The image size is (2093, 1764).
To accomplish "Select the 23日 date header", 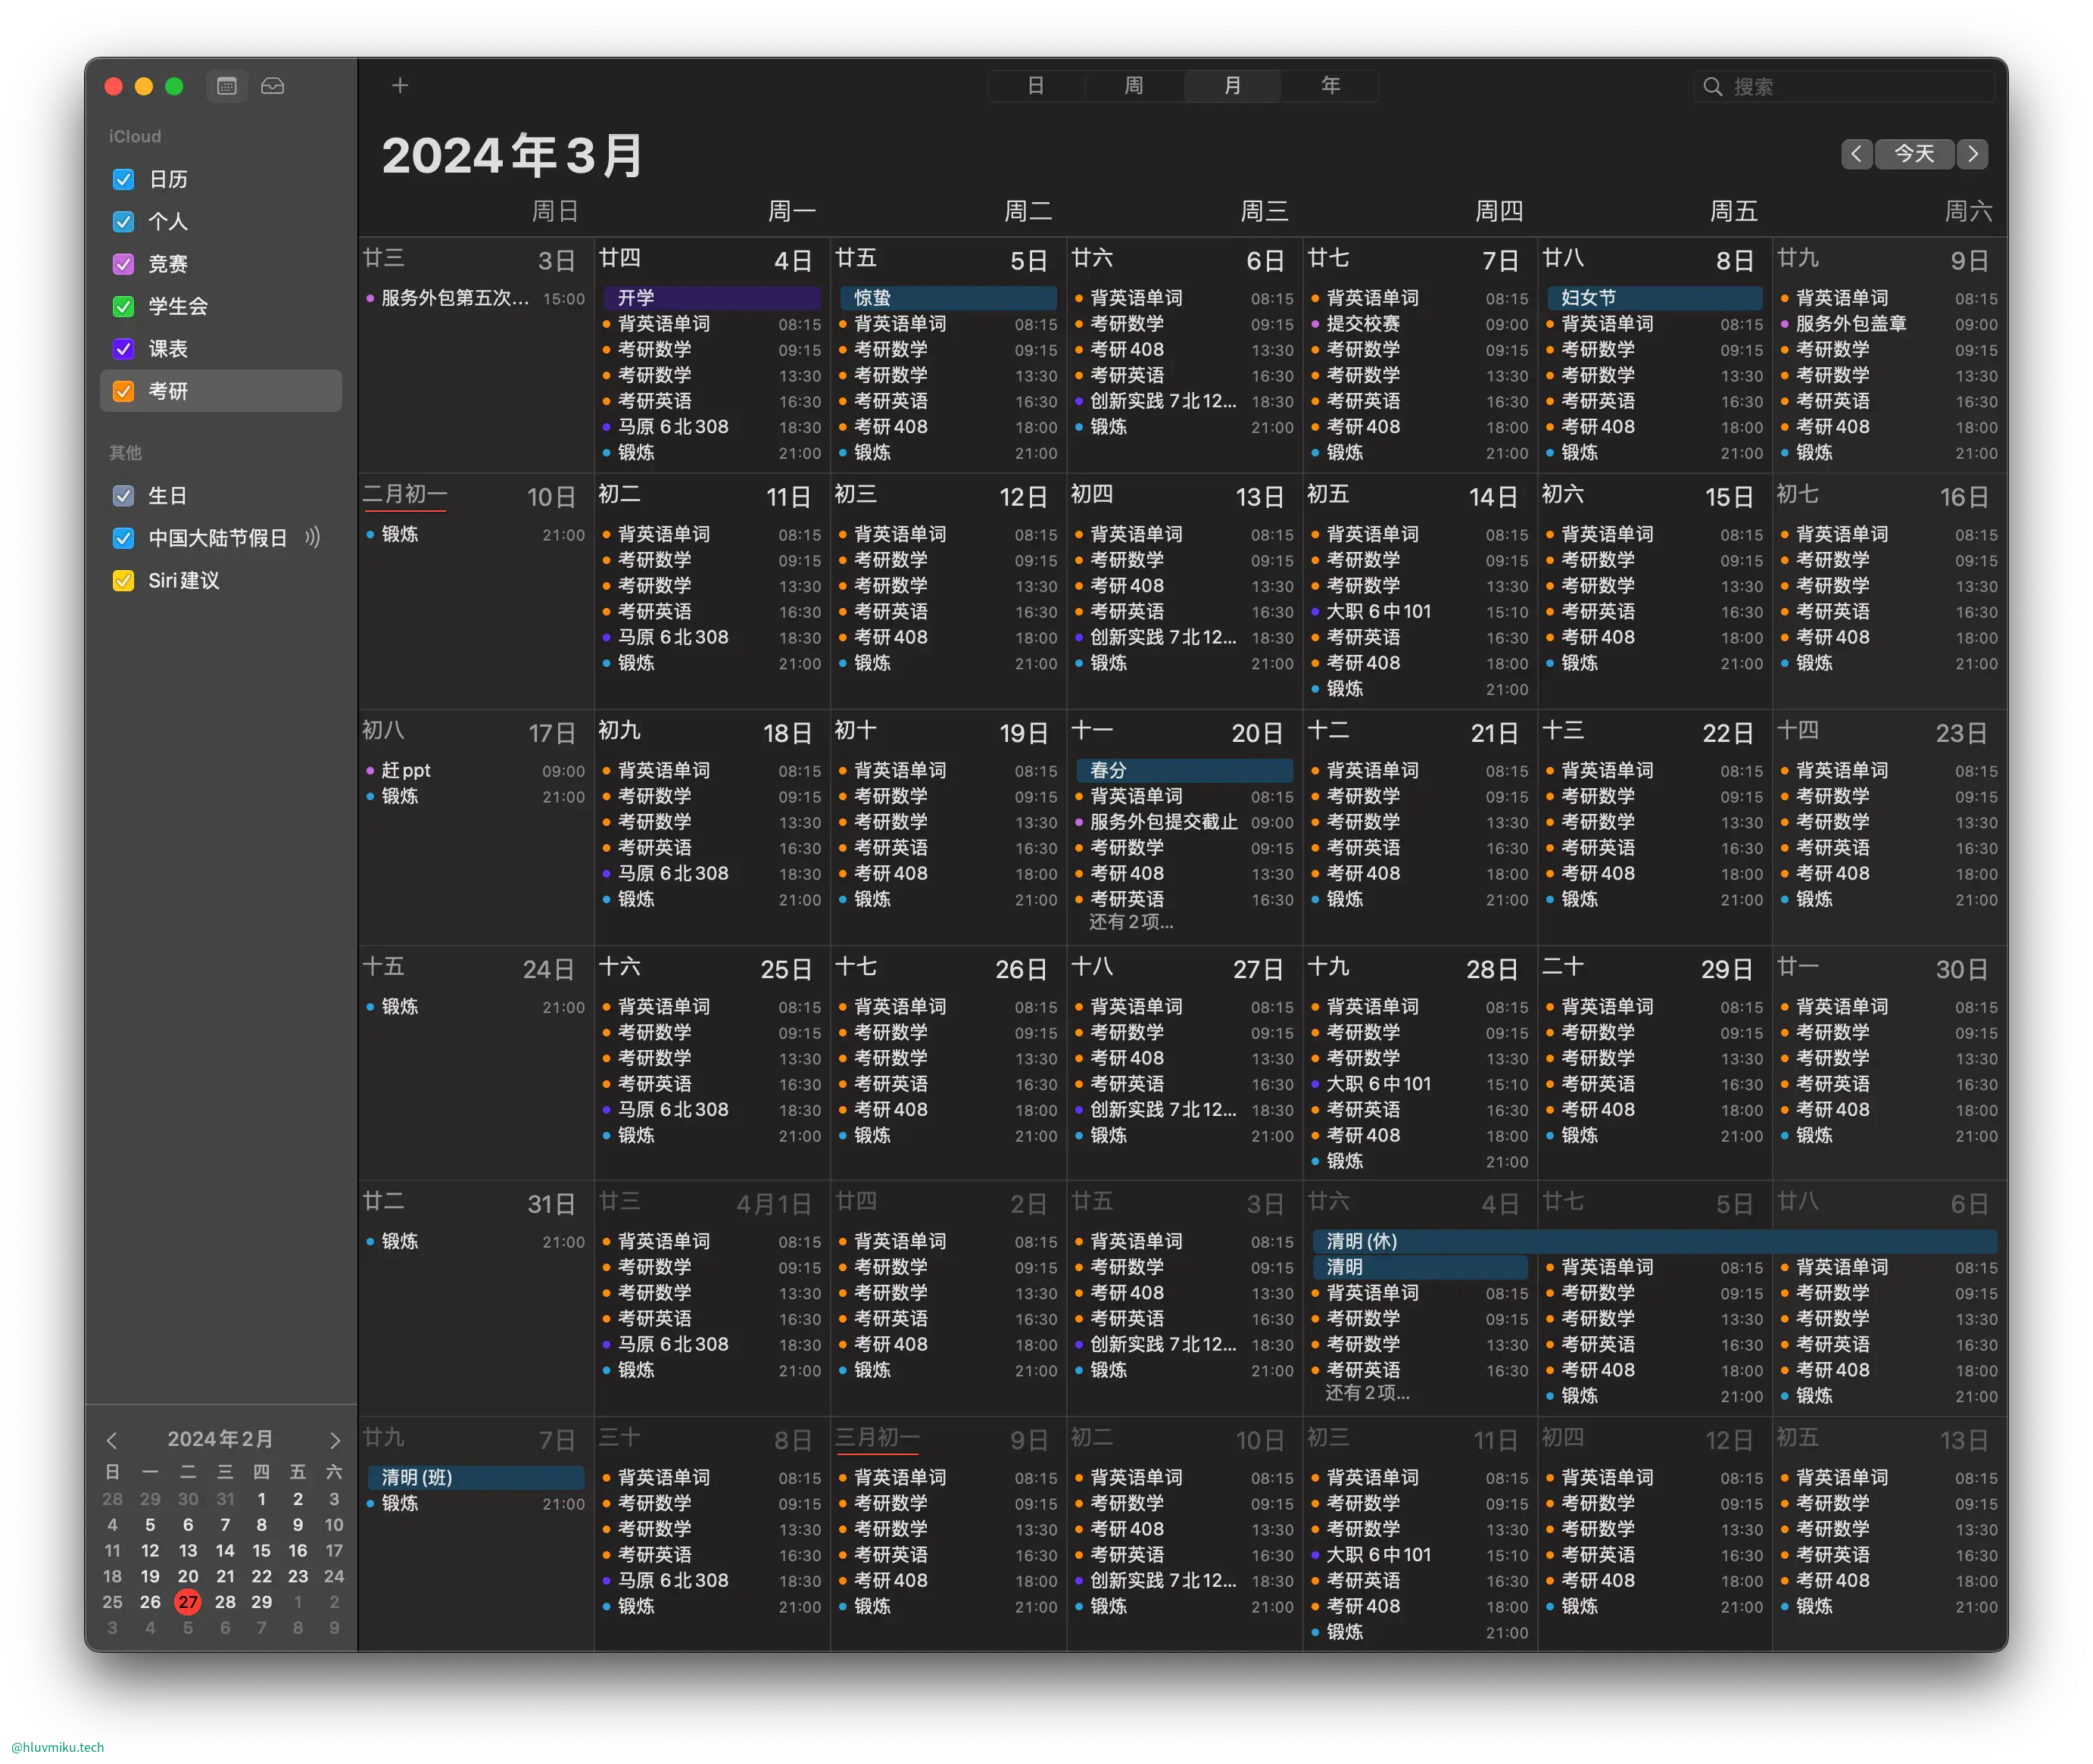I will pyautogui.click(x=1961, y=733).
